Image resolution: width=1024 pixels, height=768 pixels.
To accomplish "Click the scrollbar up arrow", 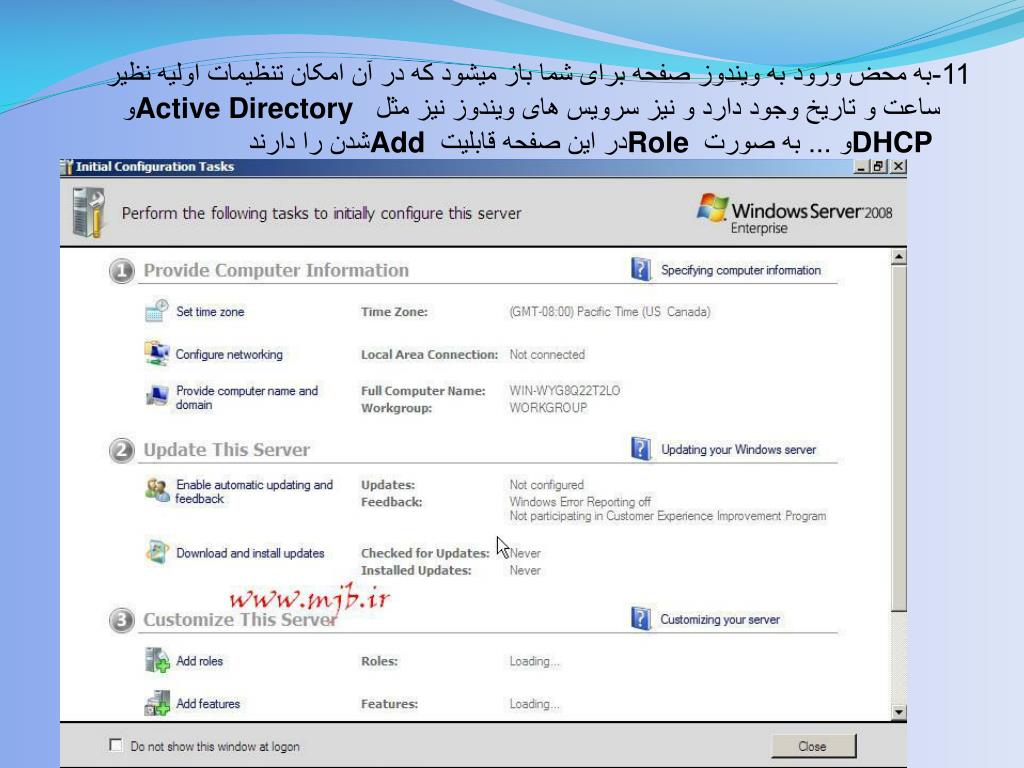I will (899, 257).
